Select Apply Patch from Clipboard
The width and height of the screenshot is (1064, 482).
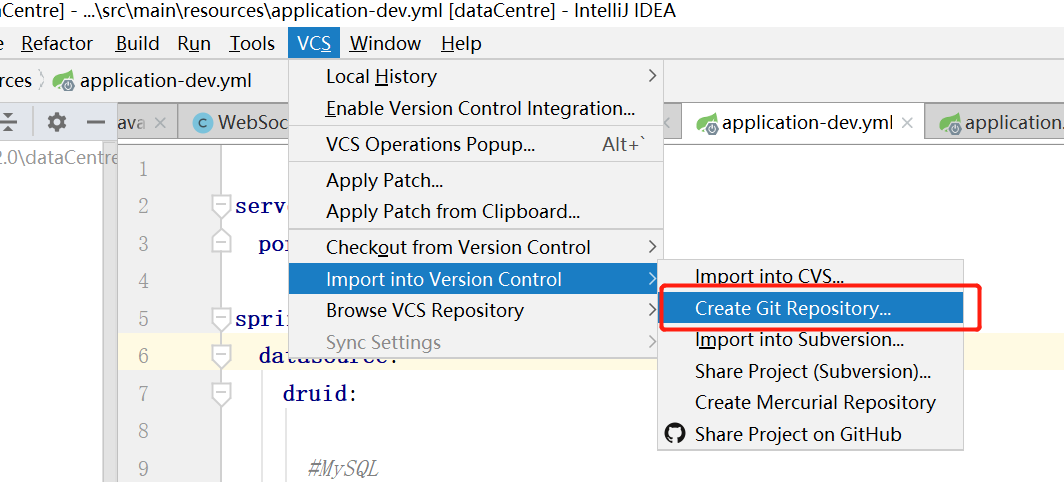476,211
